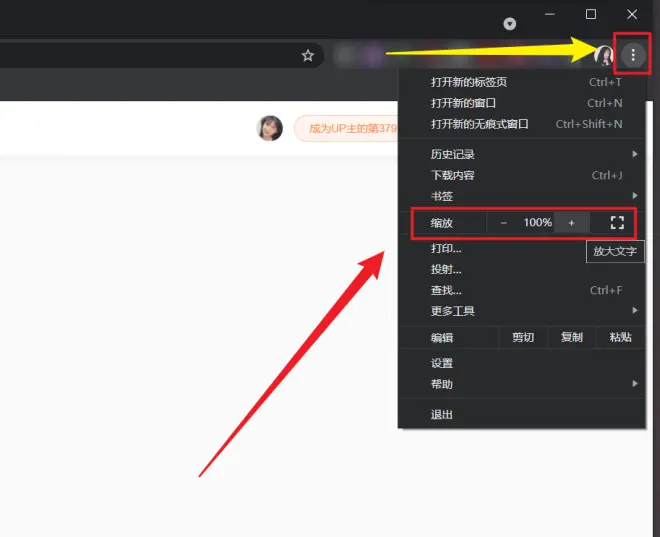Screen dimensions: 660x537
Task: Expand the 帮助 submenu
Action: pos(522,384)
